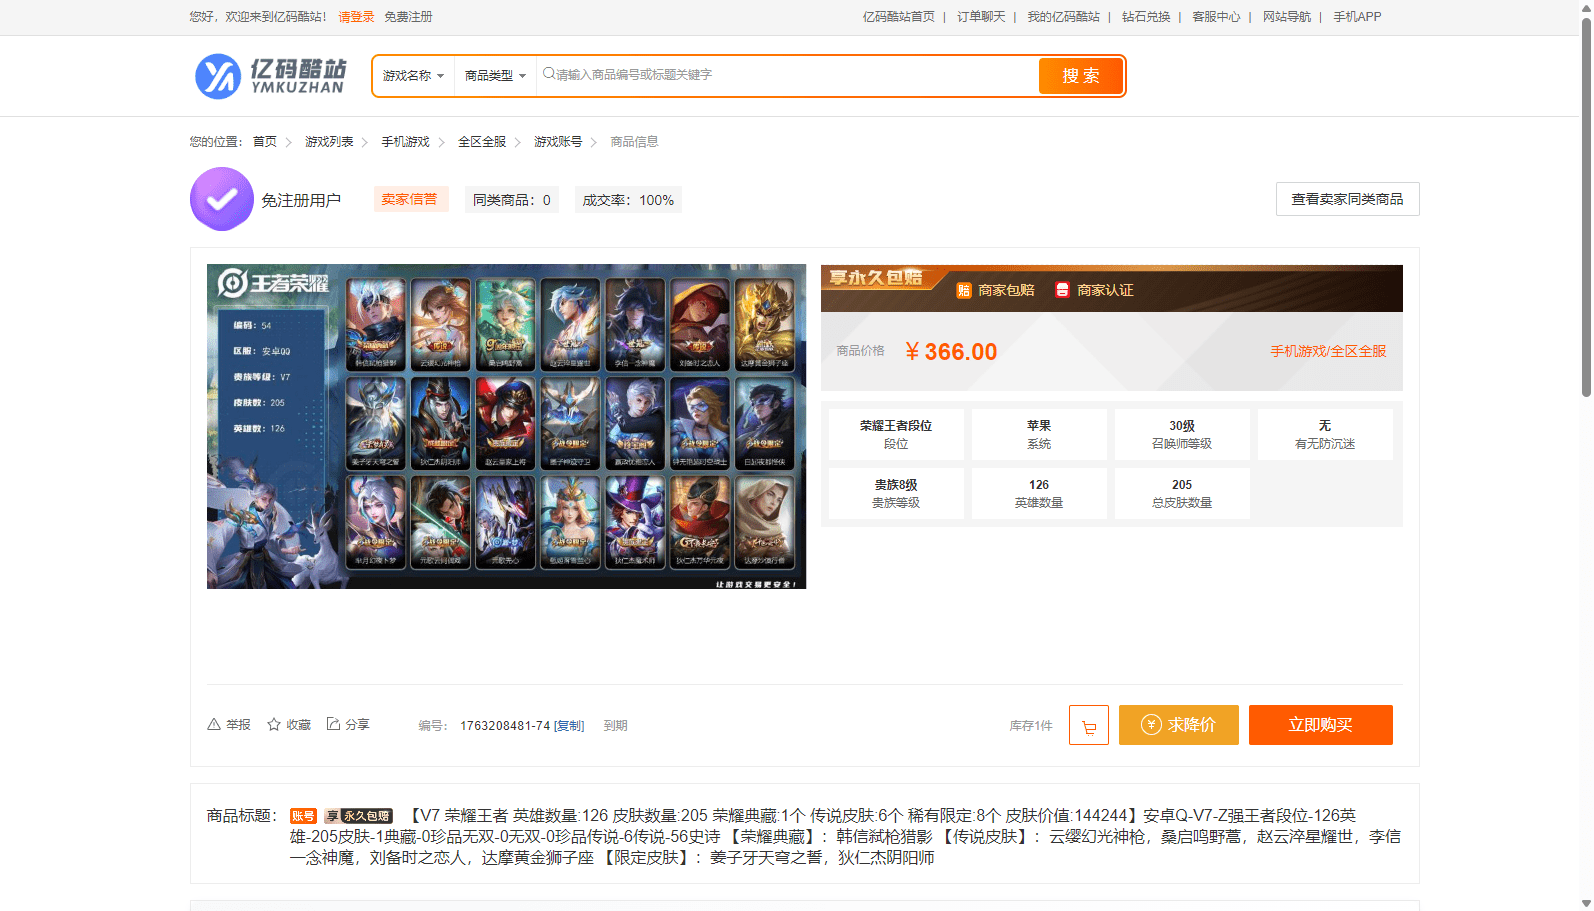Image resolution: width=1594 pixels, height=911 pixels.
Task: Click the orange 搜索 button
Action: coord(1081,76)
